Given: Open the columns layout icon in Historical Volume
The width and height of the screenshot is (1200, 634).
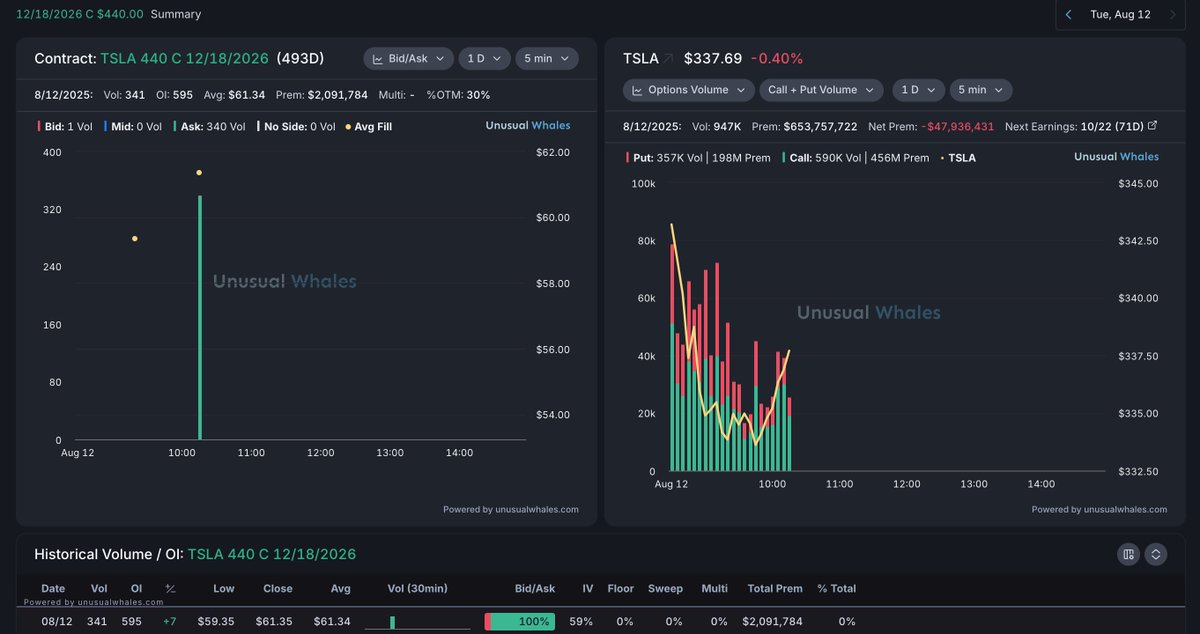Looking at the screenshot, I should pos(1128,554).
